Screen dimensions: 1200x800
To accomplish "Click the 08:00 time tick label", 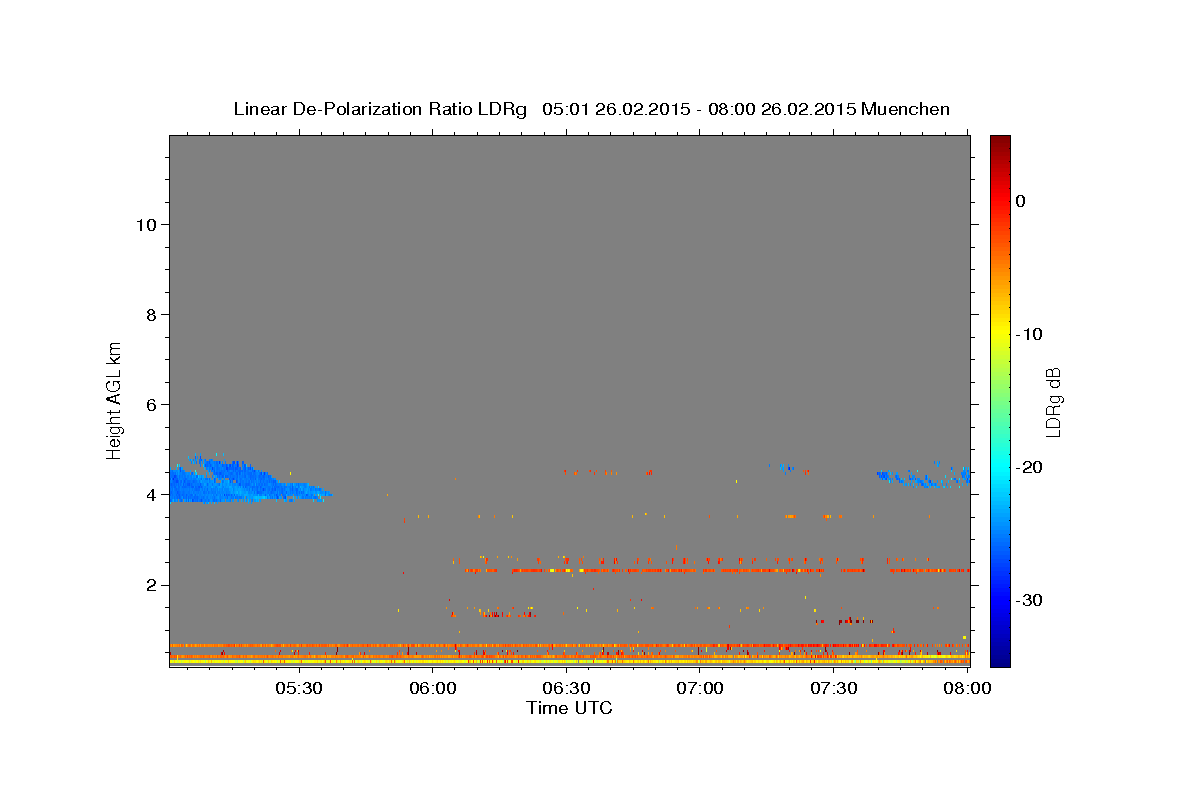I will click(967, 688).
